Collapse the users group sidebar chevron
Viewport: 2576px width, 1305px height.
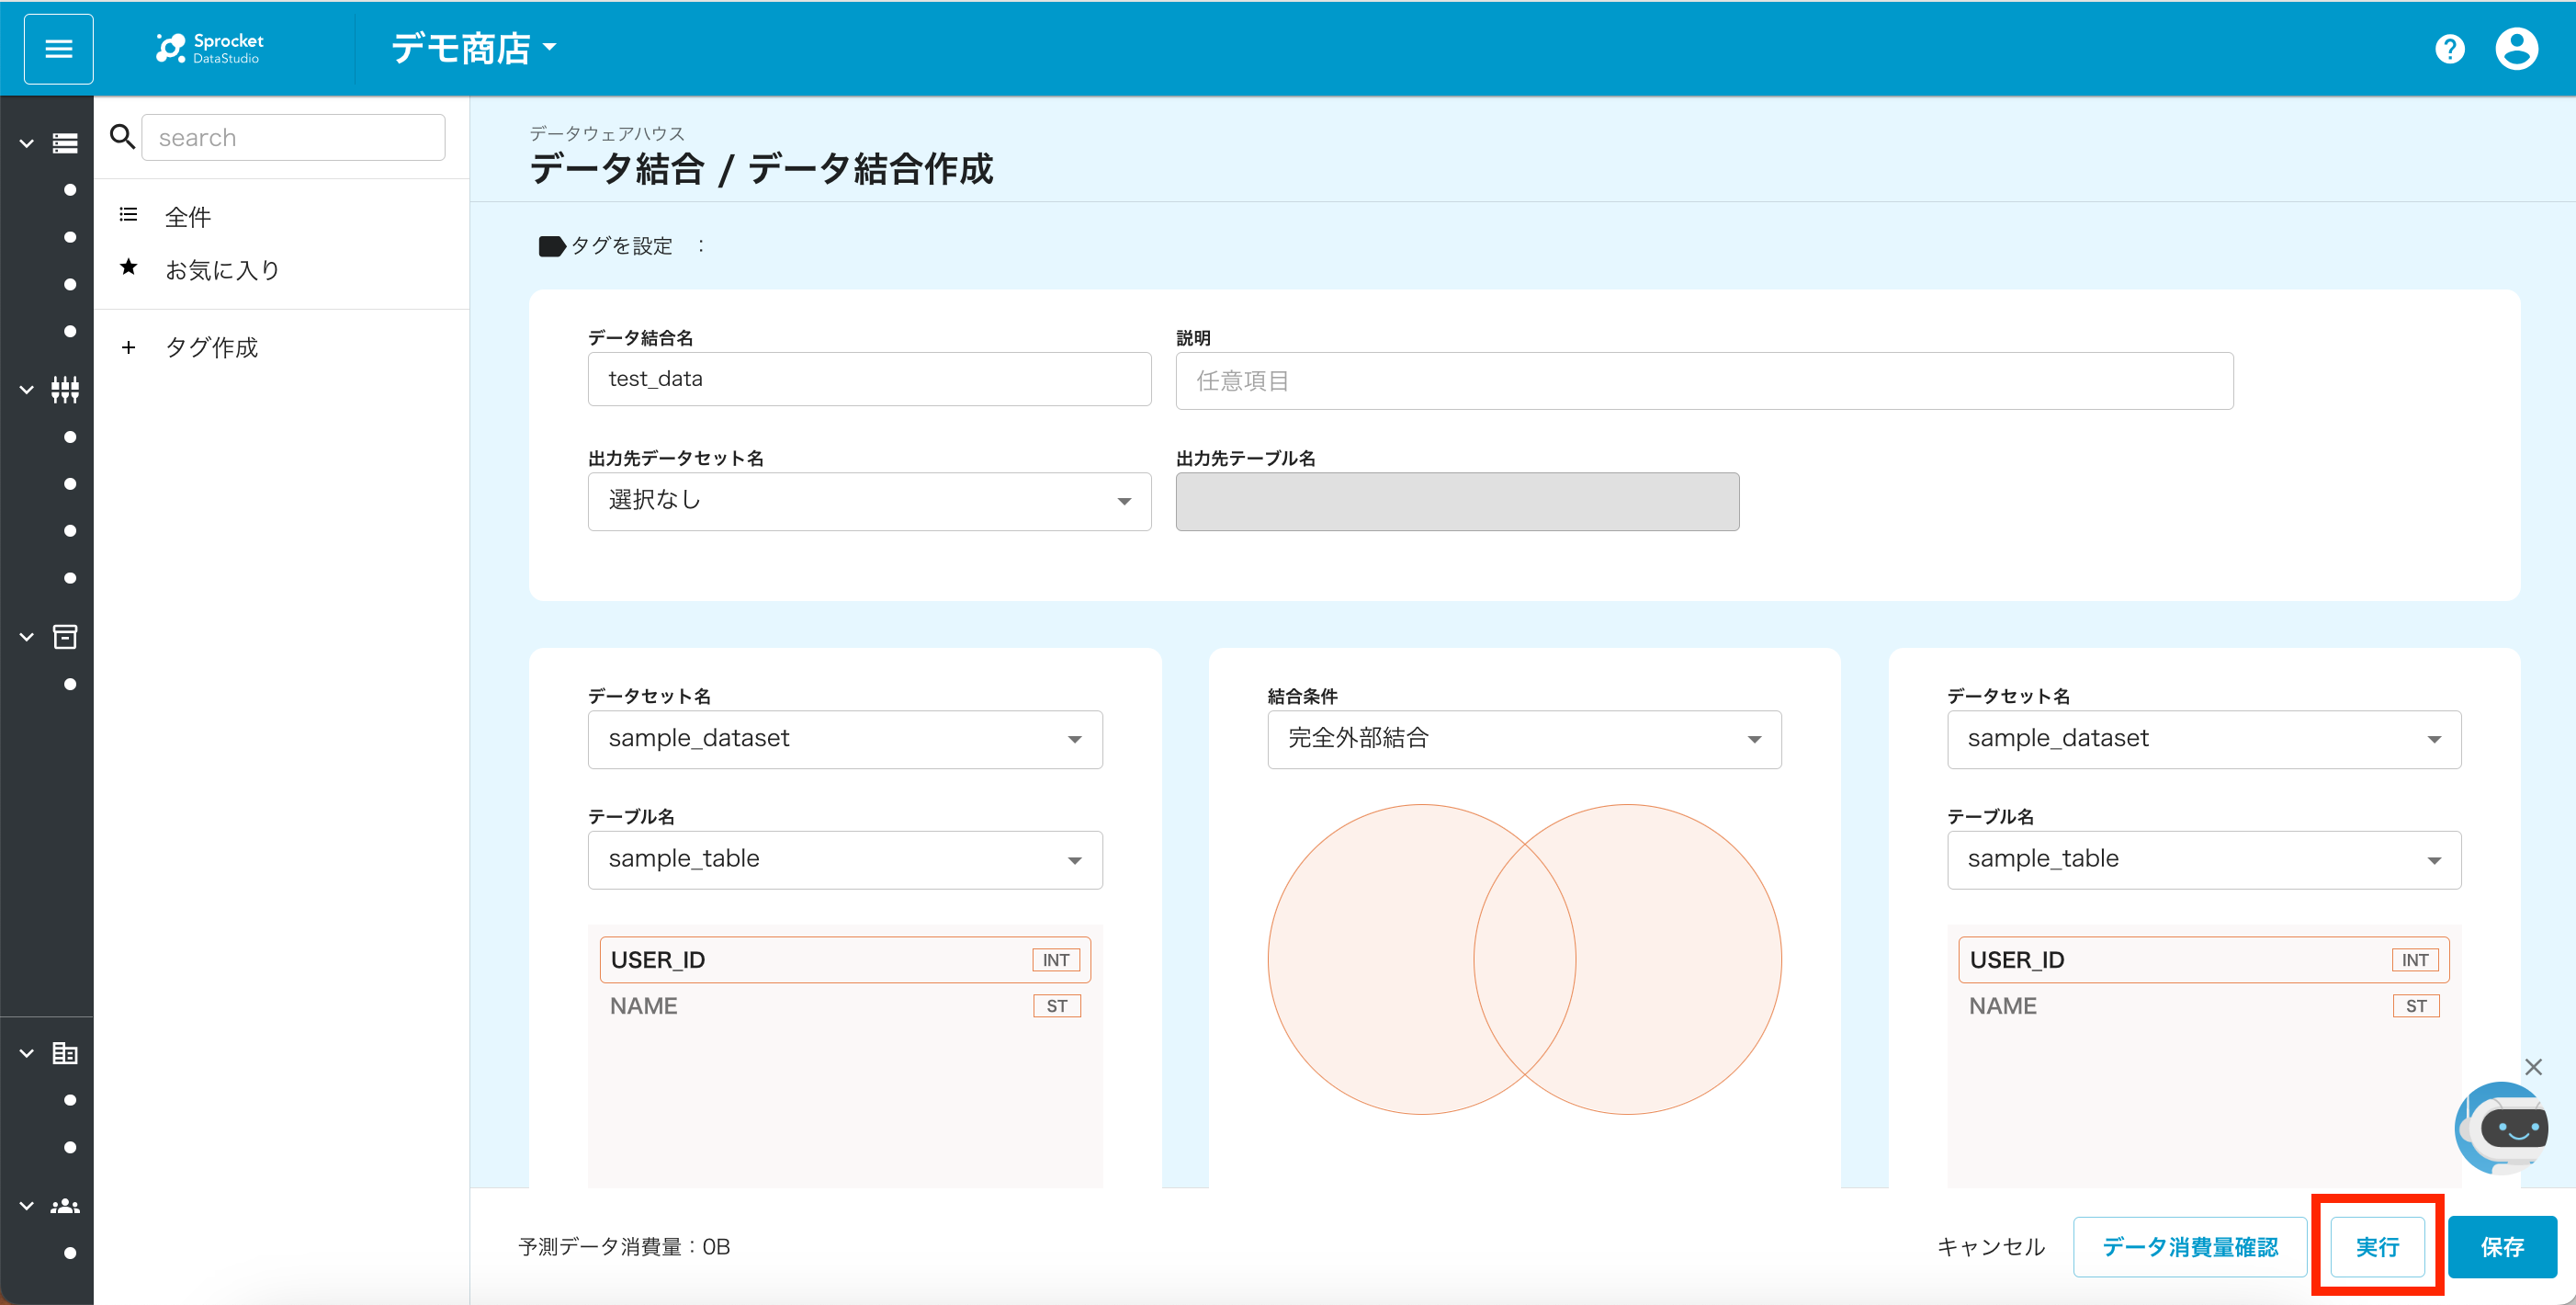click(x=27, y=1206)
